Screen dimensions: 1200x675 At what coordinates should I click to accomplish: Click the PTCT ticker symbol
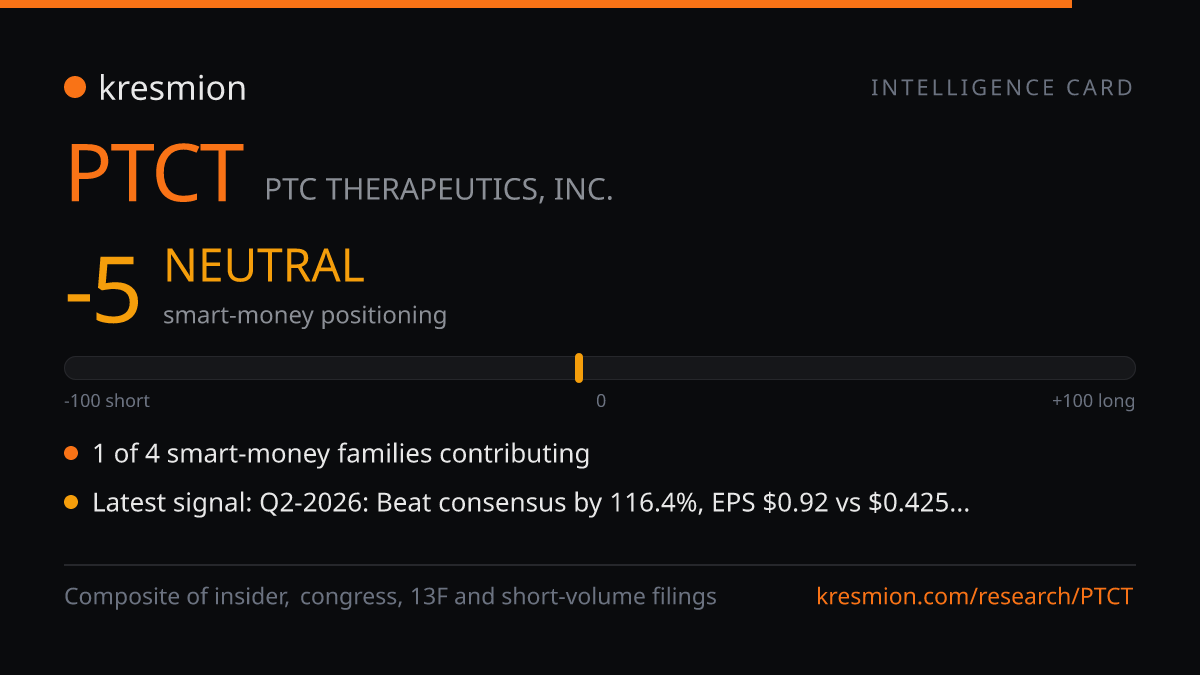coord(155,173)
